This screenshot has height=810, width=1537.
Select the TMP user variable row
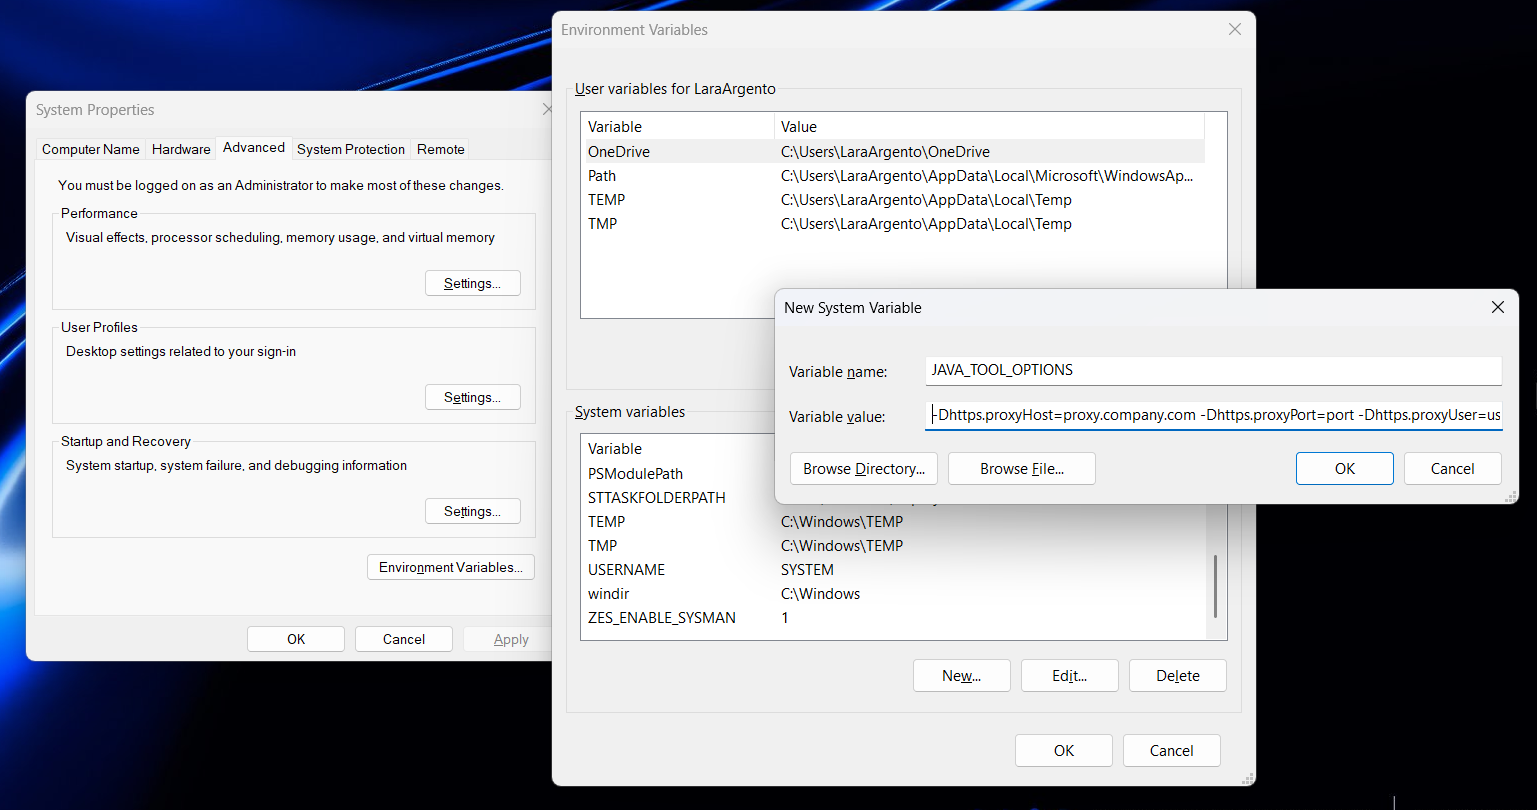tap(893, 224)
